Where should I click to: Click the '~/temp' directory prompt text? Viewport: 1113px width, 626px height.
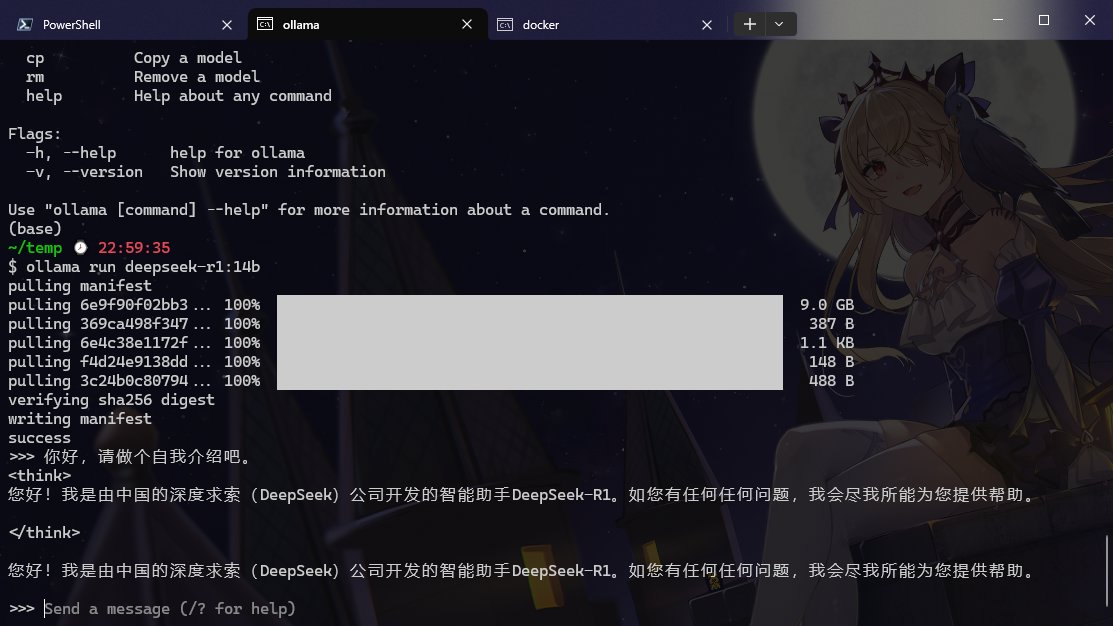click(35, 248)
